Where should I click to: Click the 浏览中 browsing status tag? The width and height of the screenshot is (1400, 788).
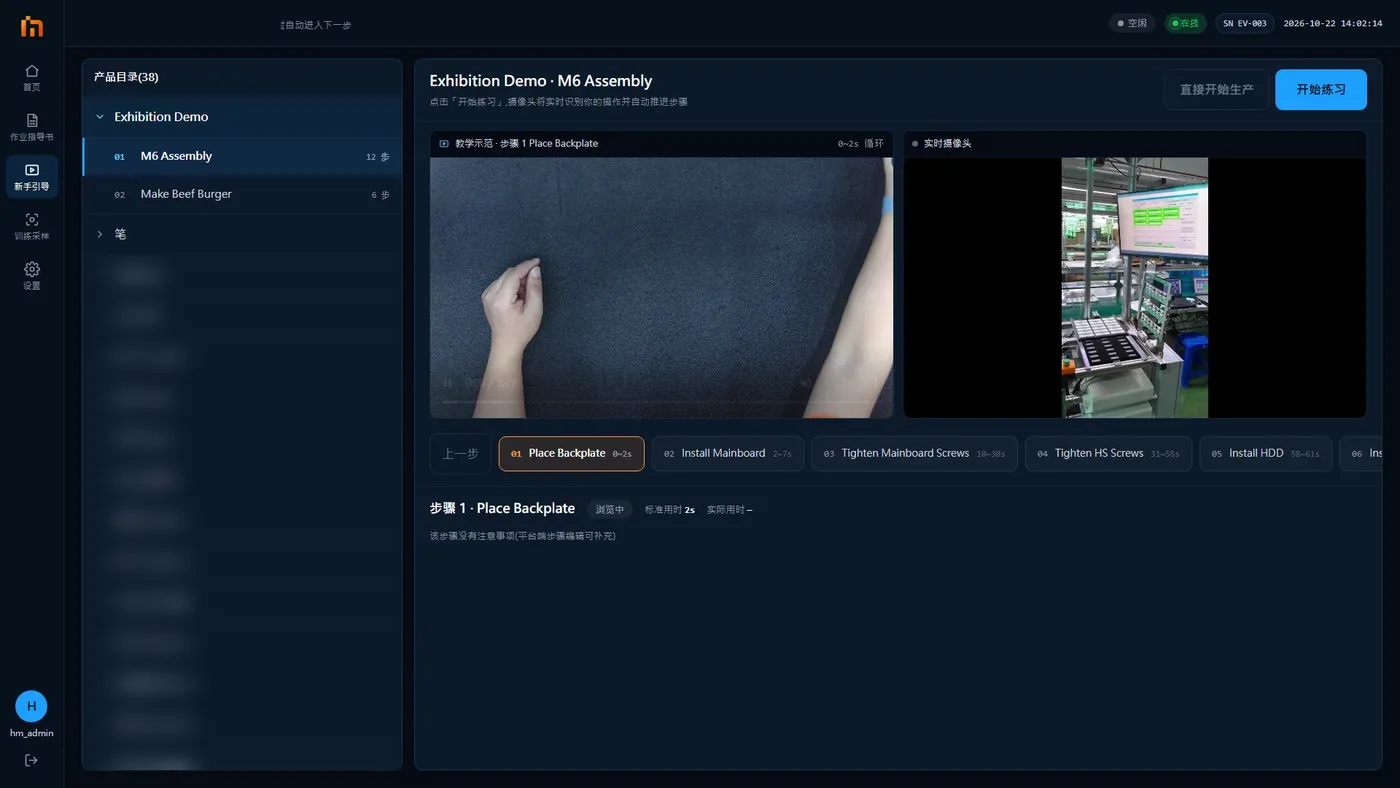(x=609, y=509)
